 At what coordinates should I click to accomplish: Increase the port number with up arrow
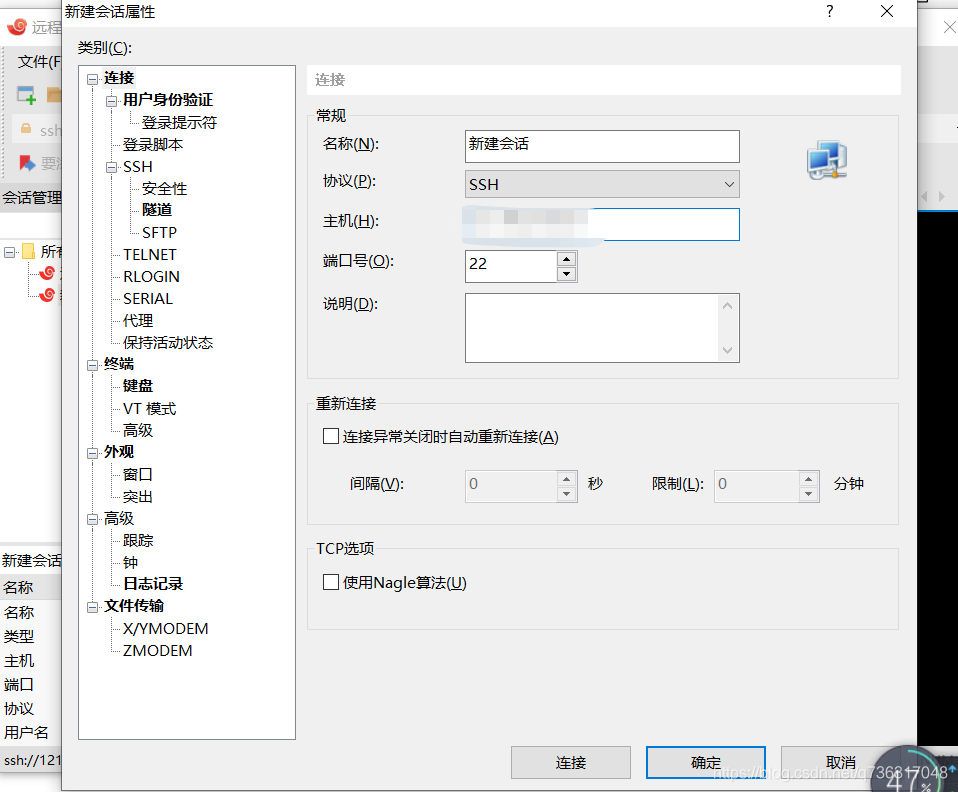(566, 258)
